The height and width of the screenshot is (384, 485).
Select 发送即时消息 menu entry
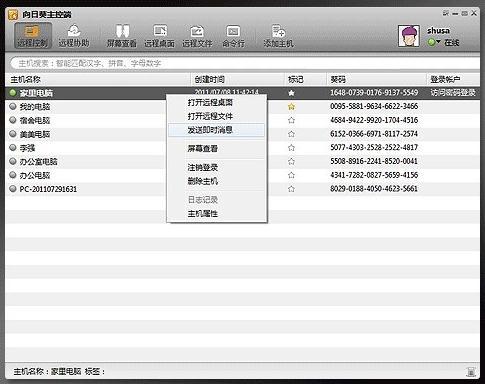[216, 130]
